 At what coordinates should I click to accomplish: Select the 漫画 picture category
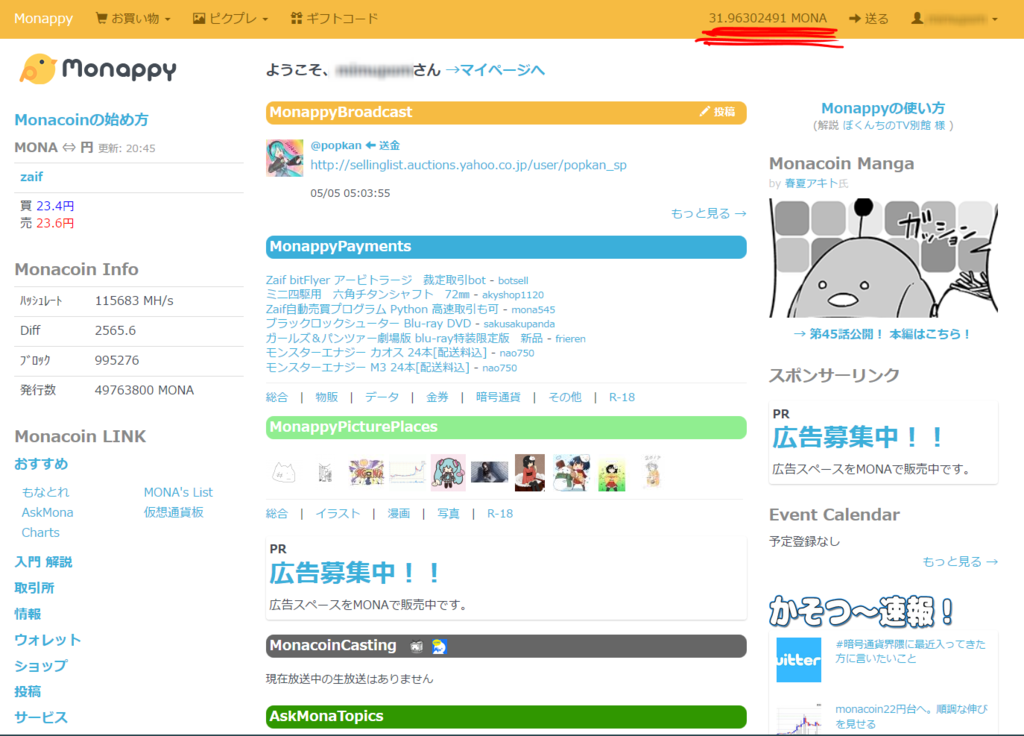click(398, 513)
